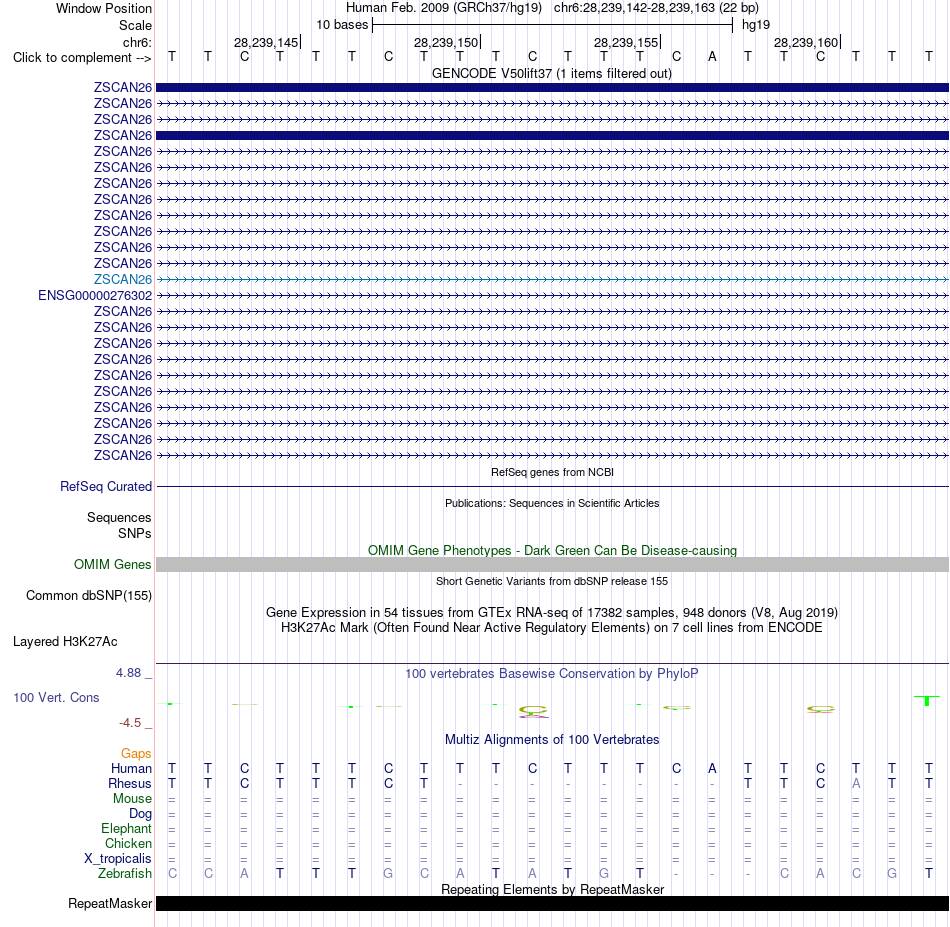The image size is (950, 927).
Task: Open the ENSG00000276302 transcript label
Action: pyautogui.click(x=95, y=296)
